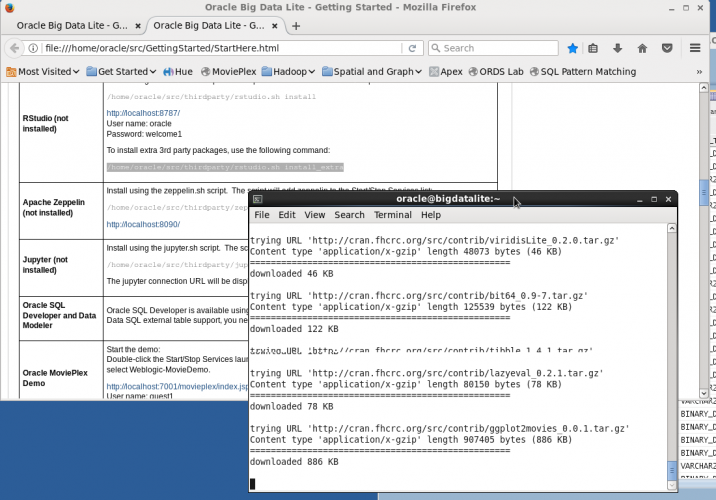Expand the Most Visited bookmarks dropdown
The width and height of the screenshot is (716, 500).
(43, 72)
